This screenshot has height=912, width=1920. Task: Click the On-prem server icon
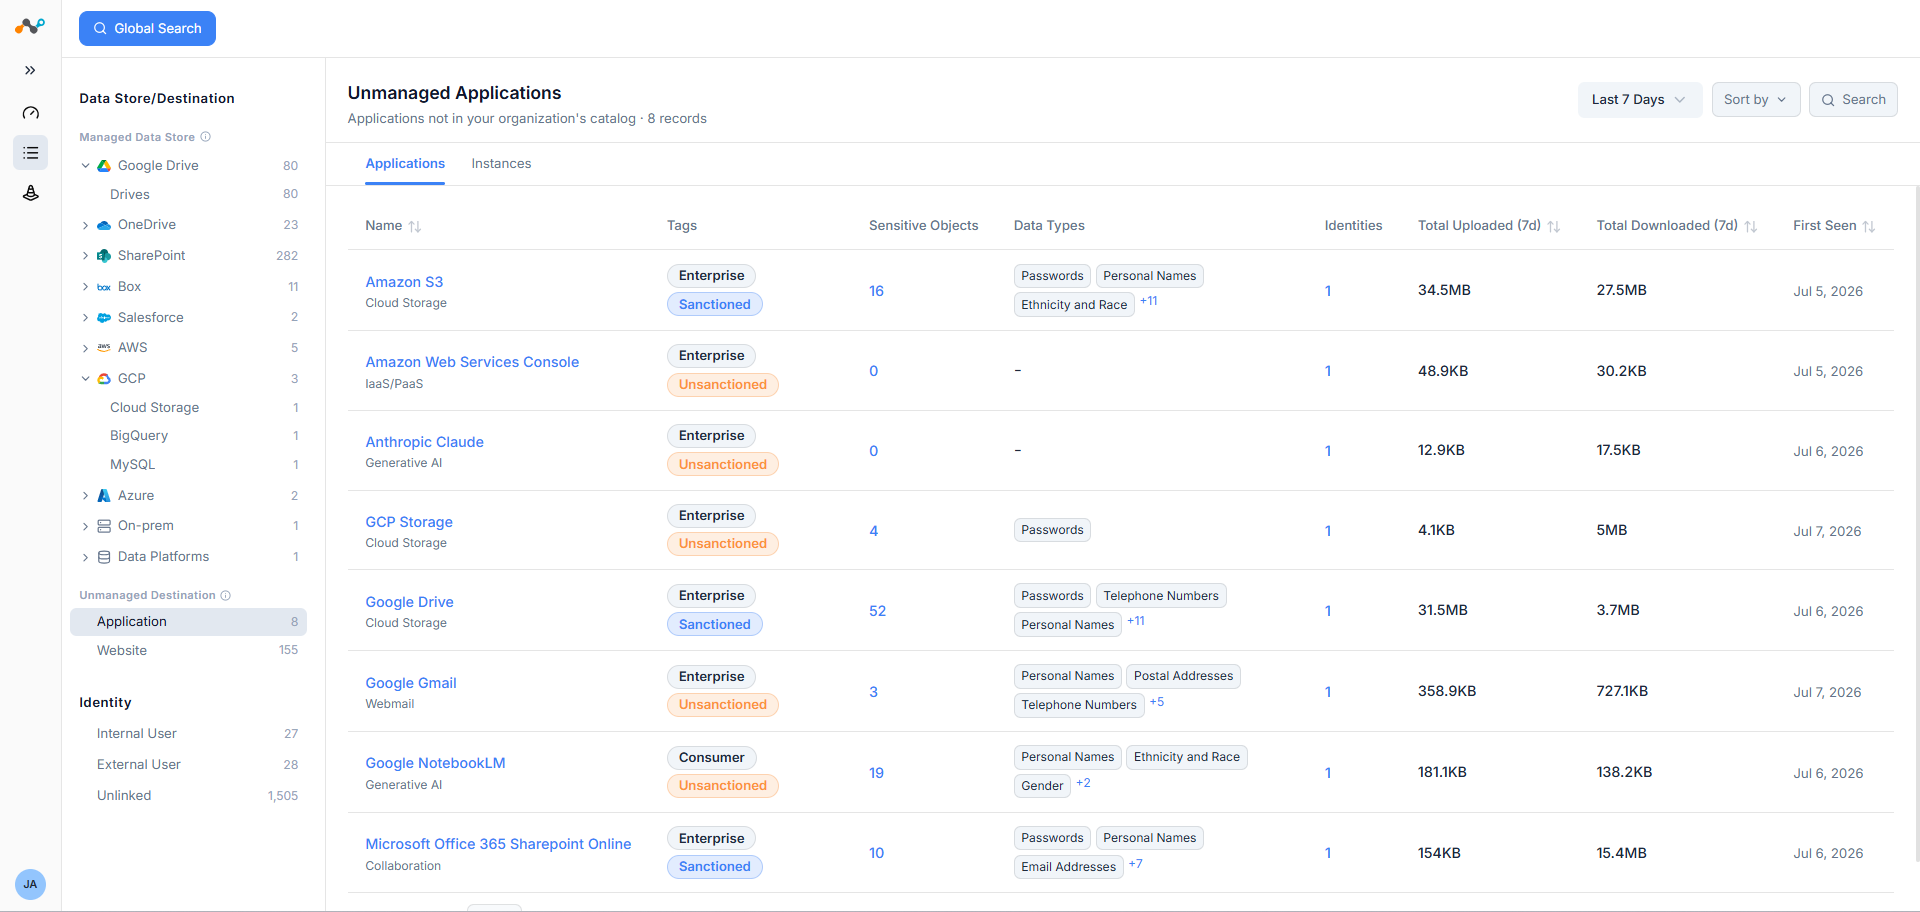click(104, 526)
